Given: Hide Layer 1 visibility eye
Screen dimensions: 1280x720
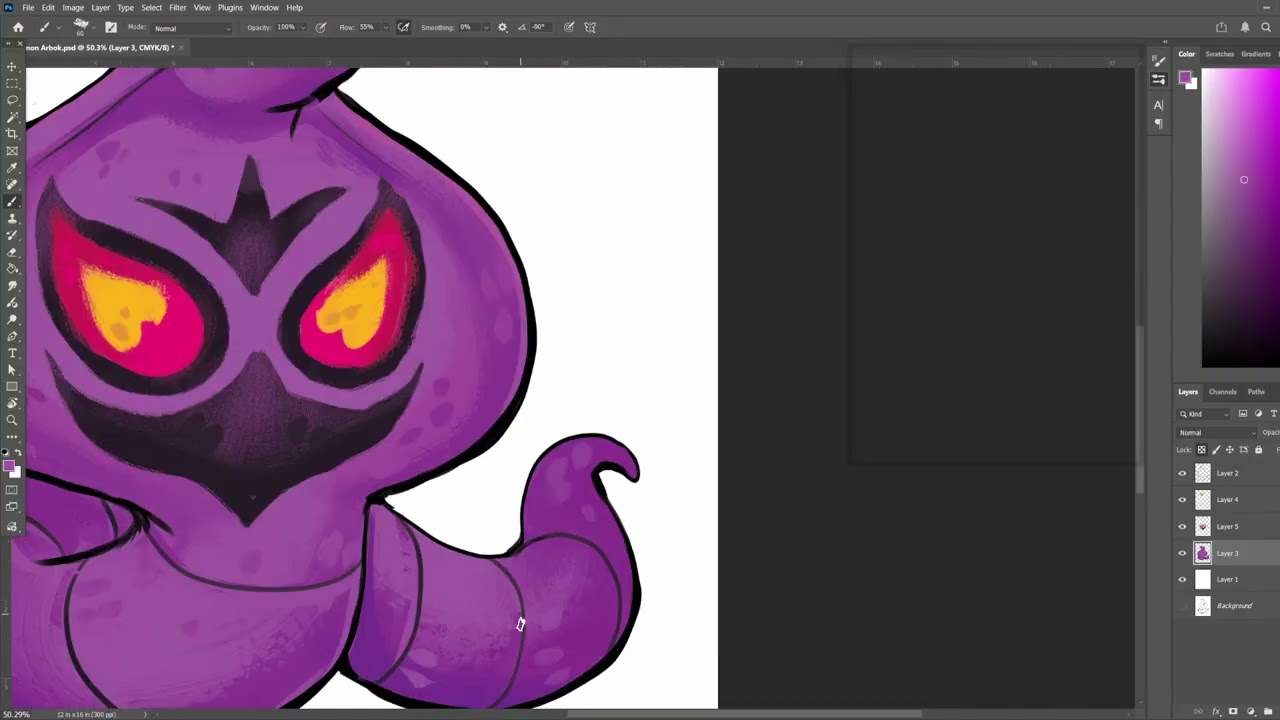Looking at the screenshot, I should [1182, 579].
